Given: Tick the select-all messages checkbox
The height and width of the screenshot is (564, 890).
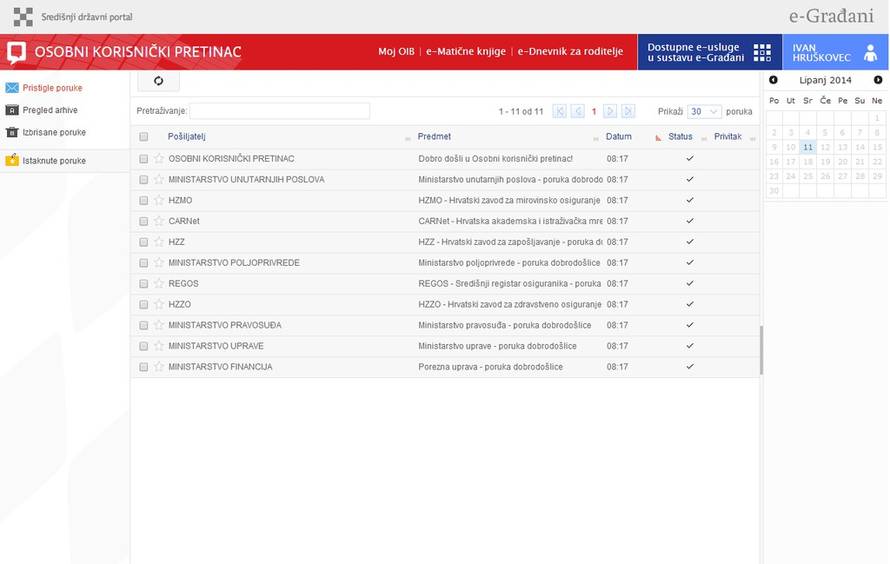Looking at the screenshot, I should (x=144, y=137).
